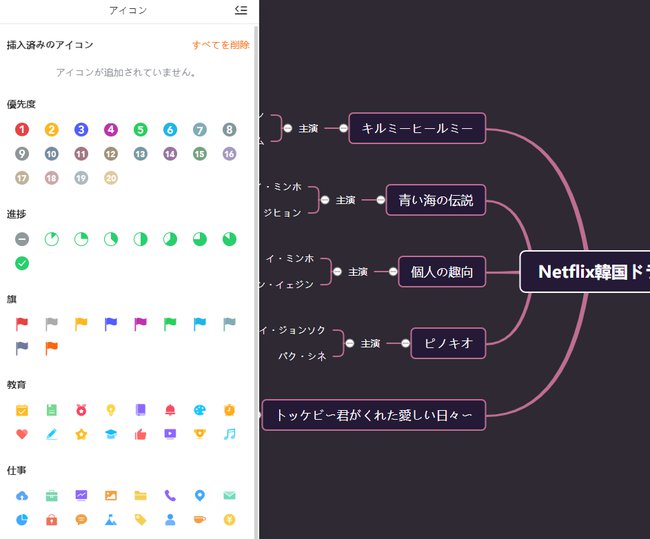Select the one-eighth progress pie icon
The width and height of the screenshot is (650, 539).
pos(52,239)
